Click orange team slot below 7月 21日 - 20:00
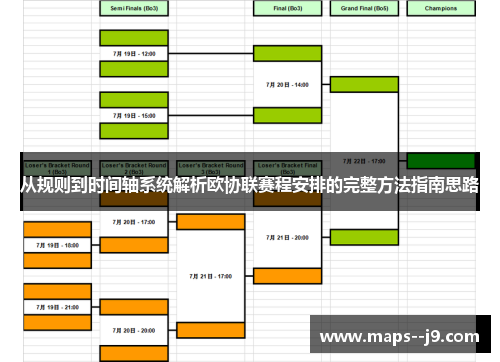 point(288,276)
